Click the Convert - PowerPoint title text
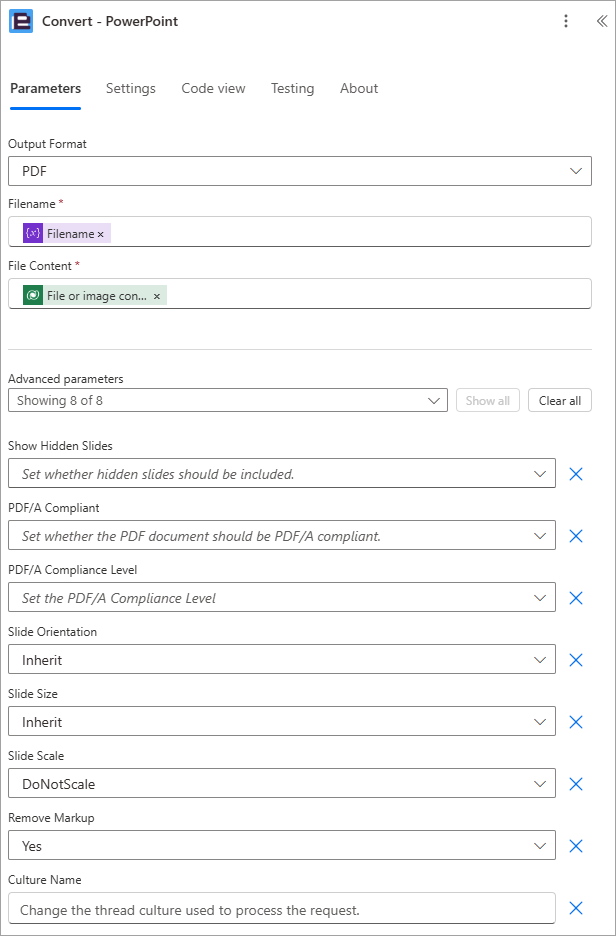This screenshot has width=616, height=936. (x=110, y=21)
